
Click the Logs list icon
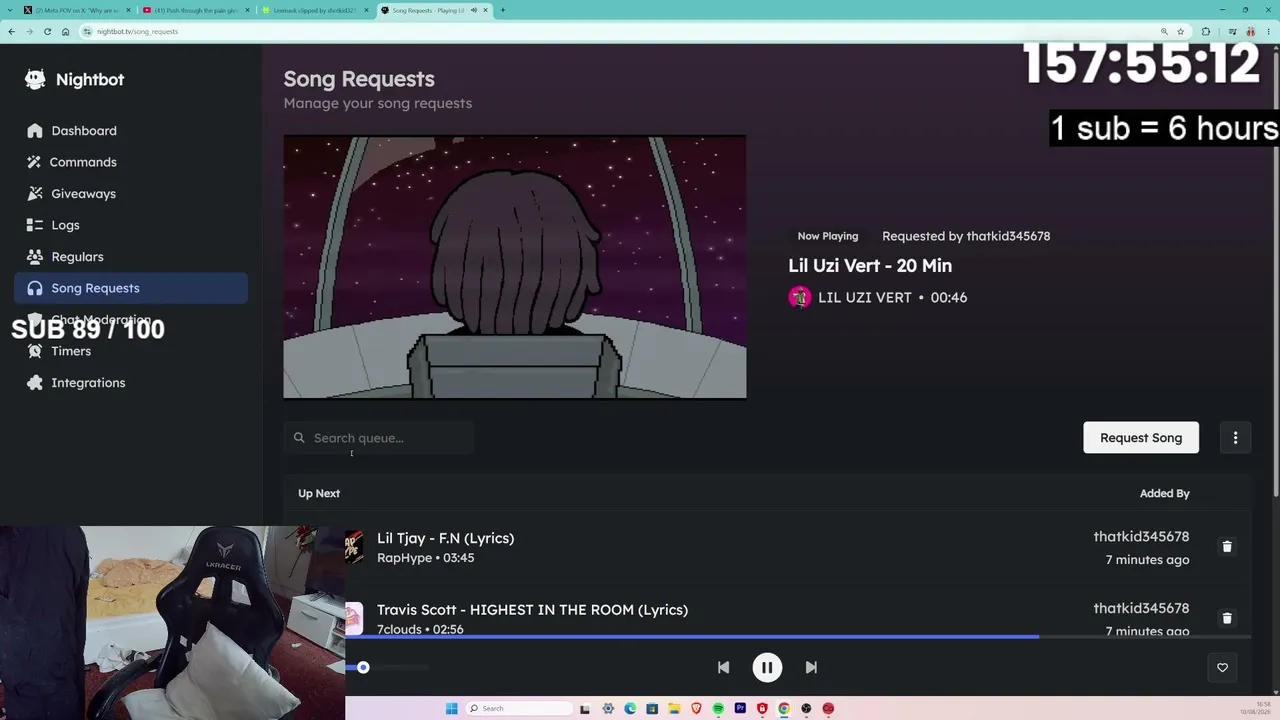[35, 225]
